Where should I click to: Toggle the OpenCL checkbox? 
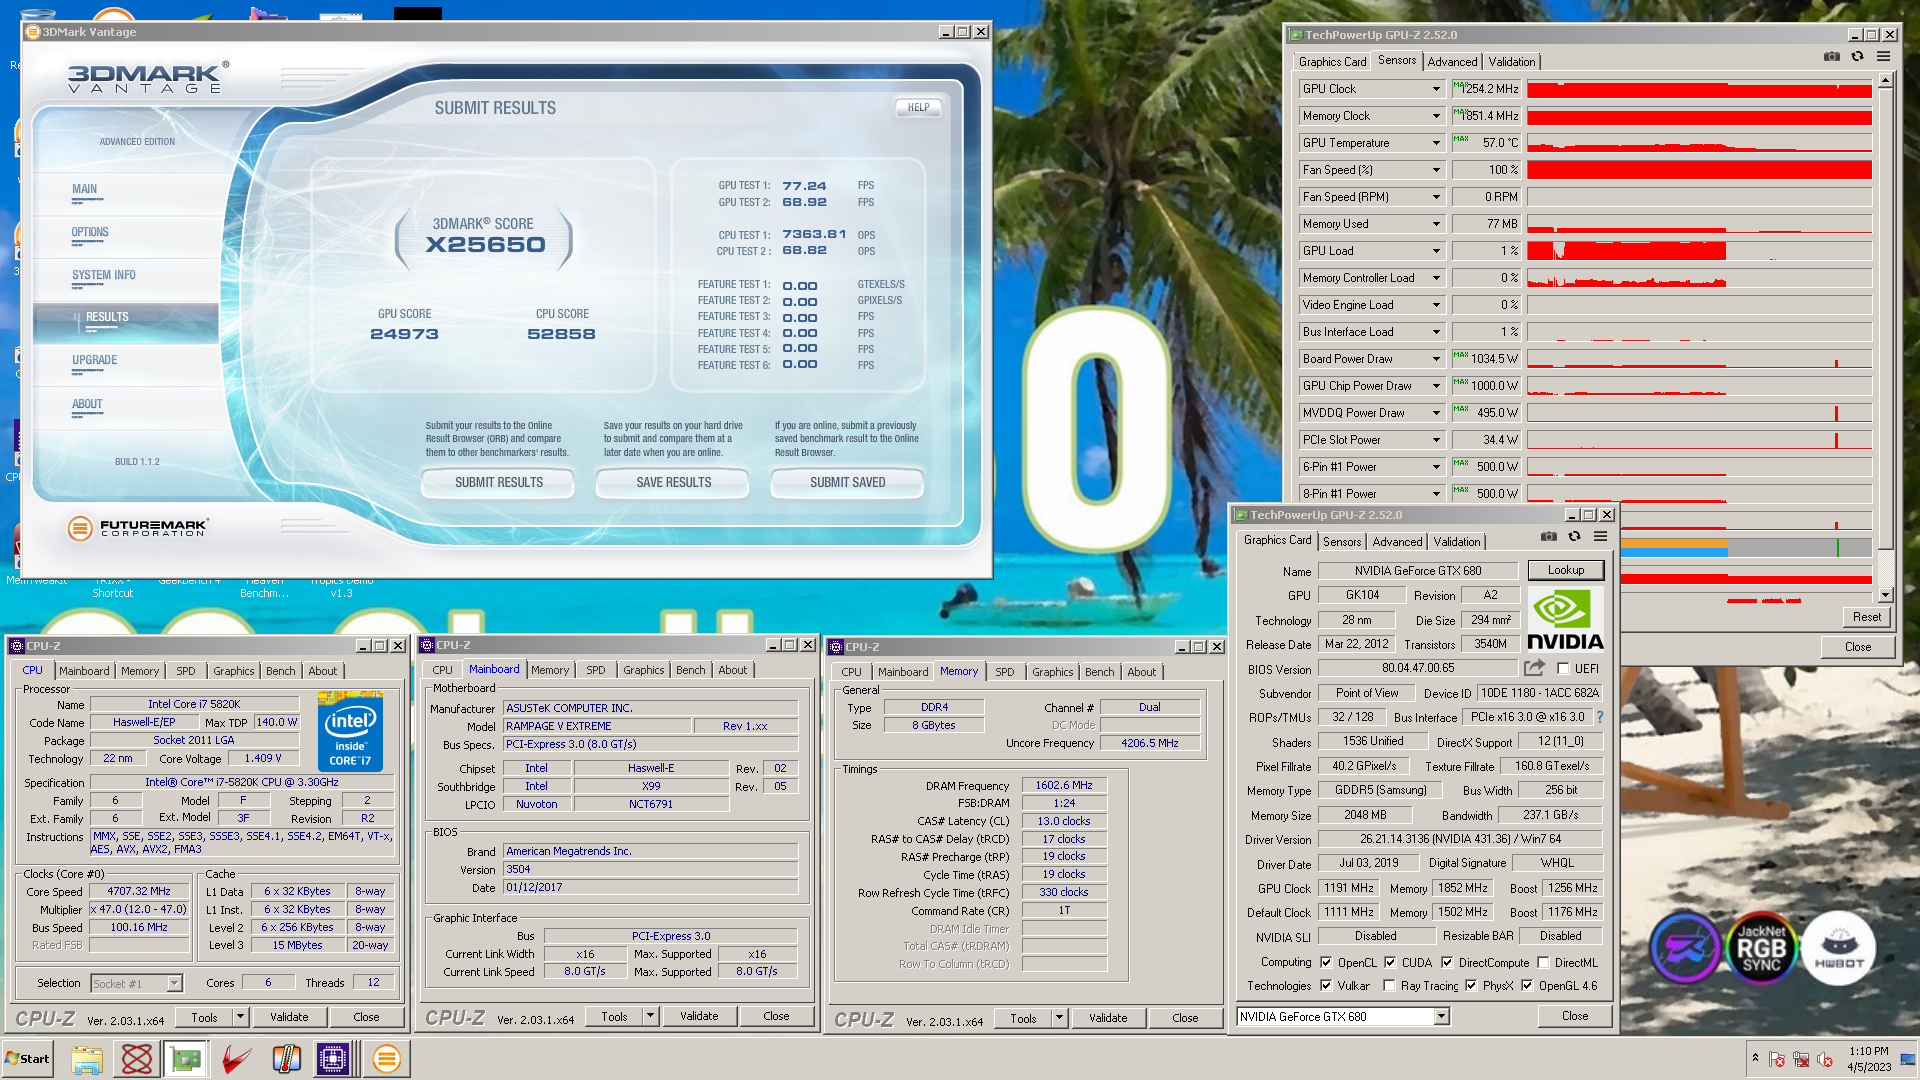(x=1326, y=963)
